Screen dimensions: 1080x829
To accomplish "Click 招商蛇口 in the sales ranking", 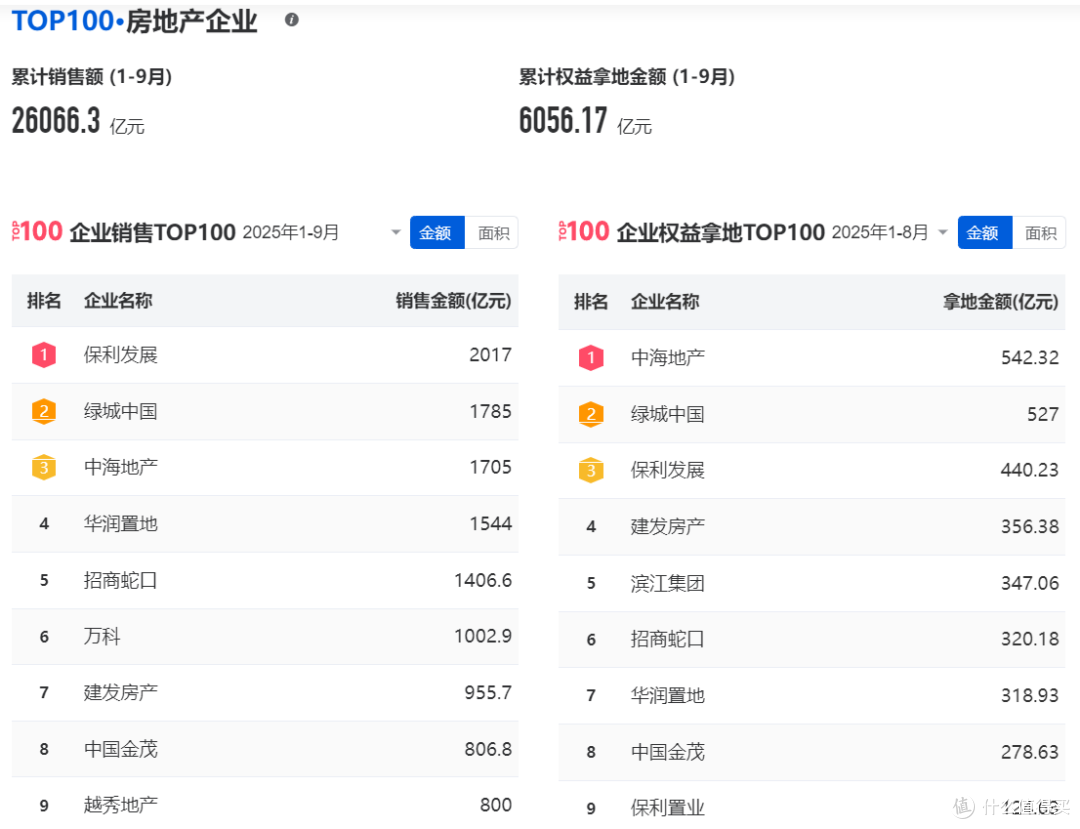I will [121, 580].
